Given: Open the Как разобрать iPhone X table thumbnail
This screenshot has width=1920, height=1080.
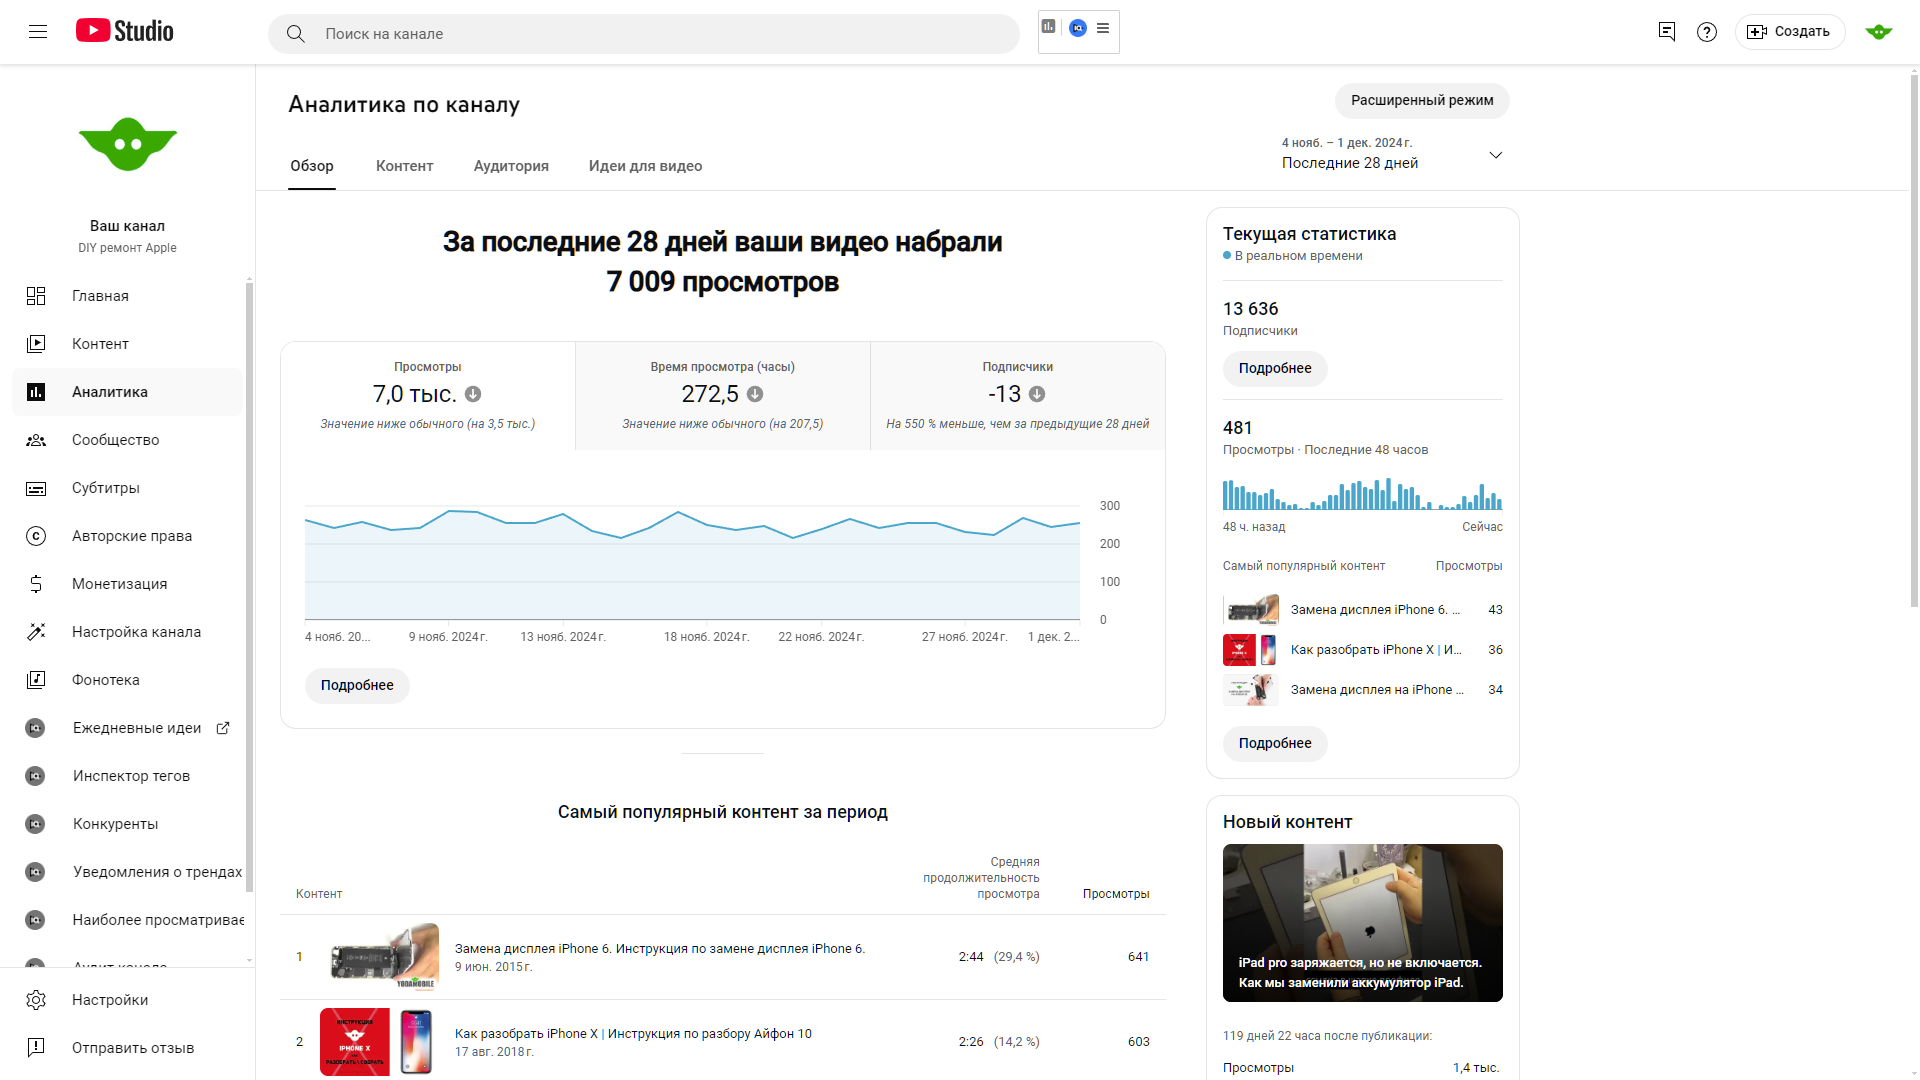Looking at the screenshot, I should [x=379, y=1042].
